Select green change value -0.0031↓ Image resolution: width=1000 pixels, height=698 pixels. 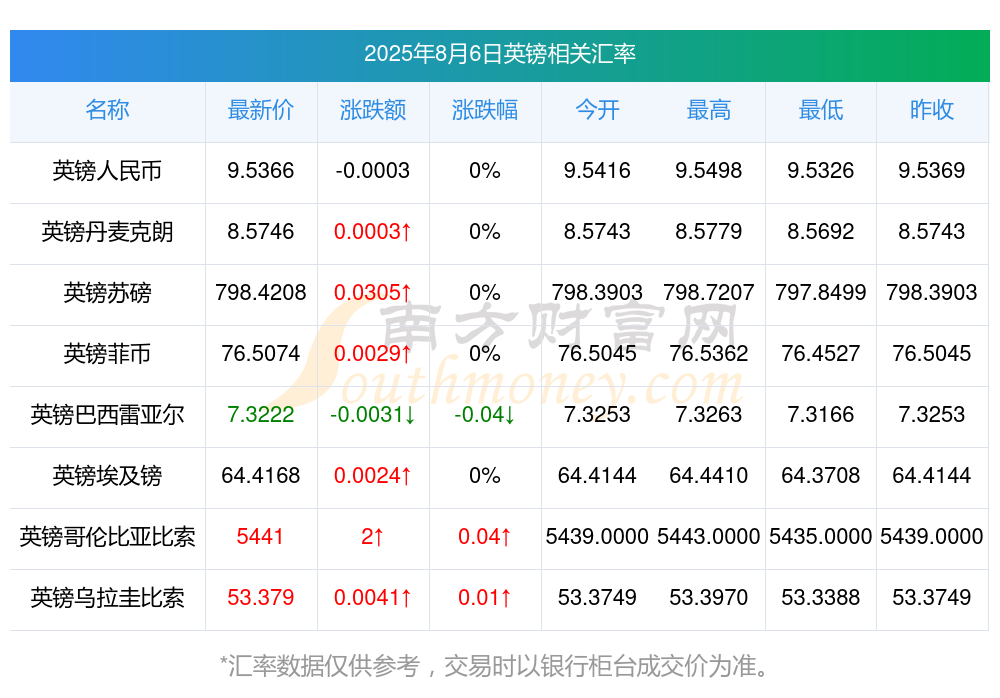(373, 415)
